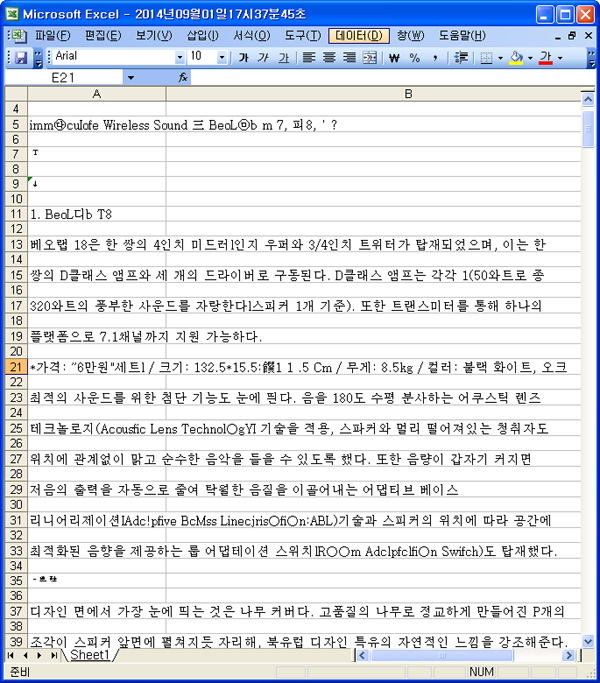This screenshot has width=600, height=683.
Task: Toggle bold formatting (가)
Action: pyautogui.click(x=244, y=57)
